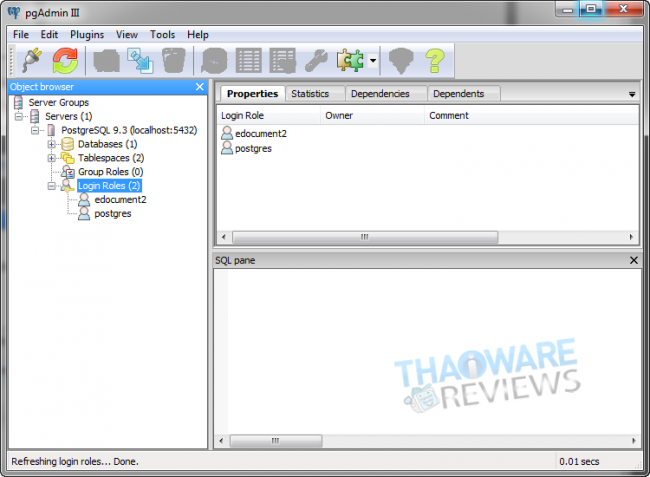
Task: Click the Filtered data view icon
Action: pos(282,61)
